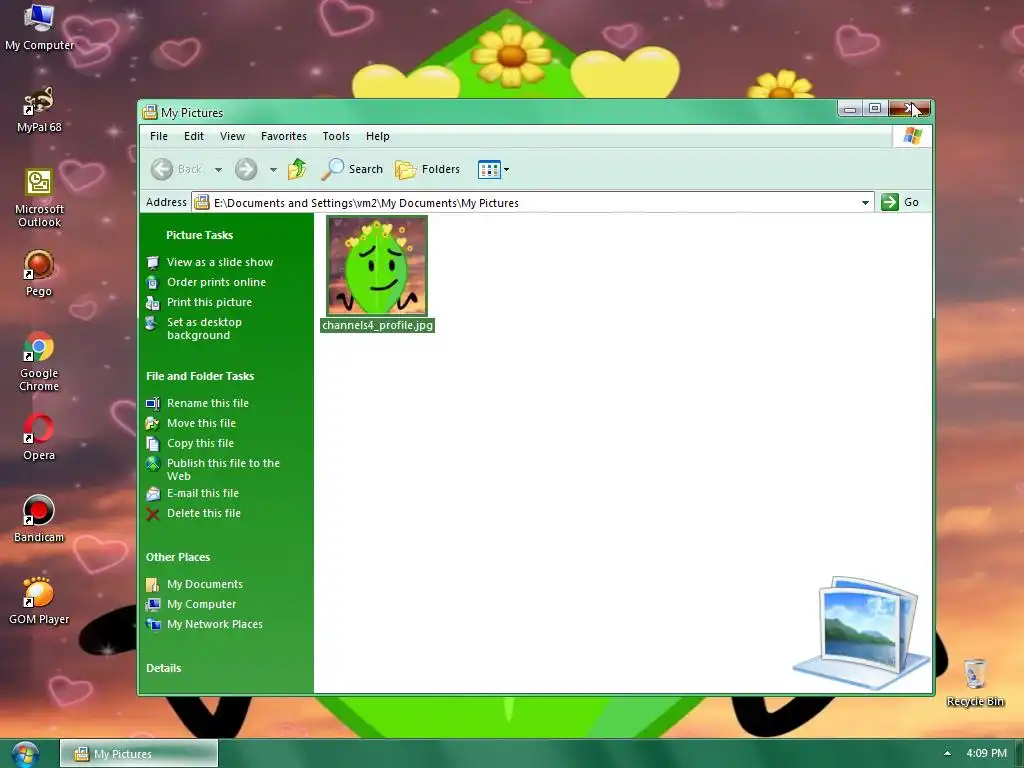Click Order prints online
The width and height of the screenshot is (1024, 768).
(216, 282)
